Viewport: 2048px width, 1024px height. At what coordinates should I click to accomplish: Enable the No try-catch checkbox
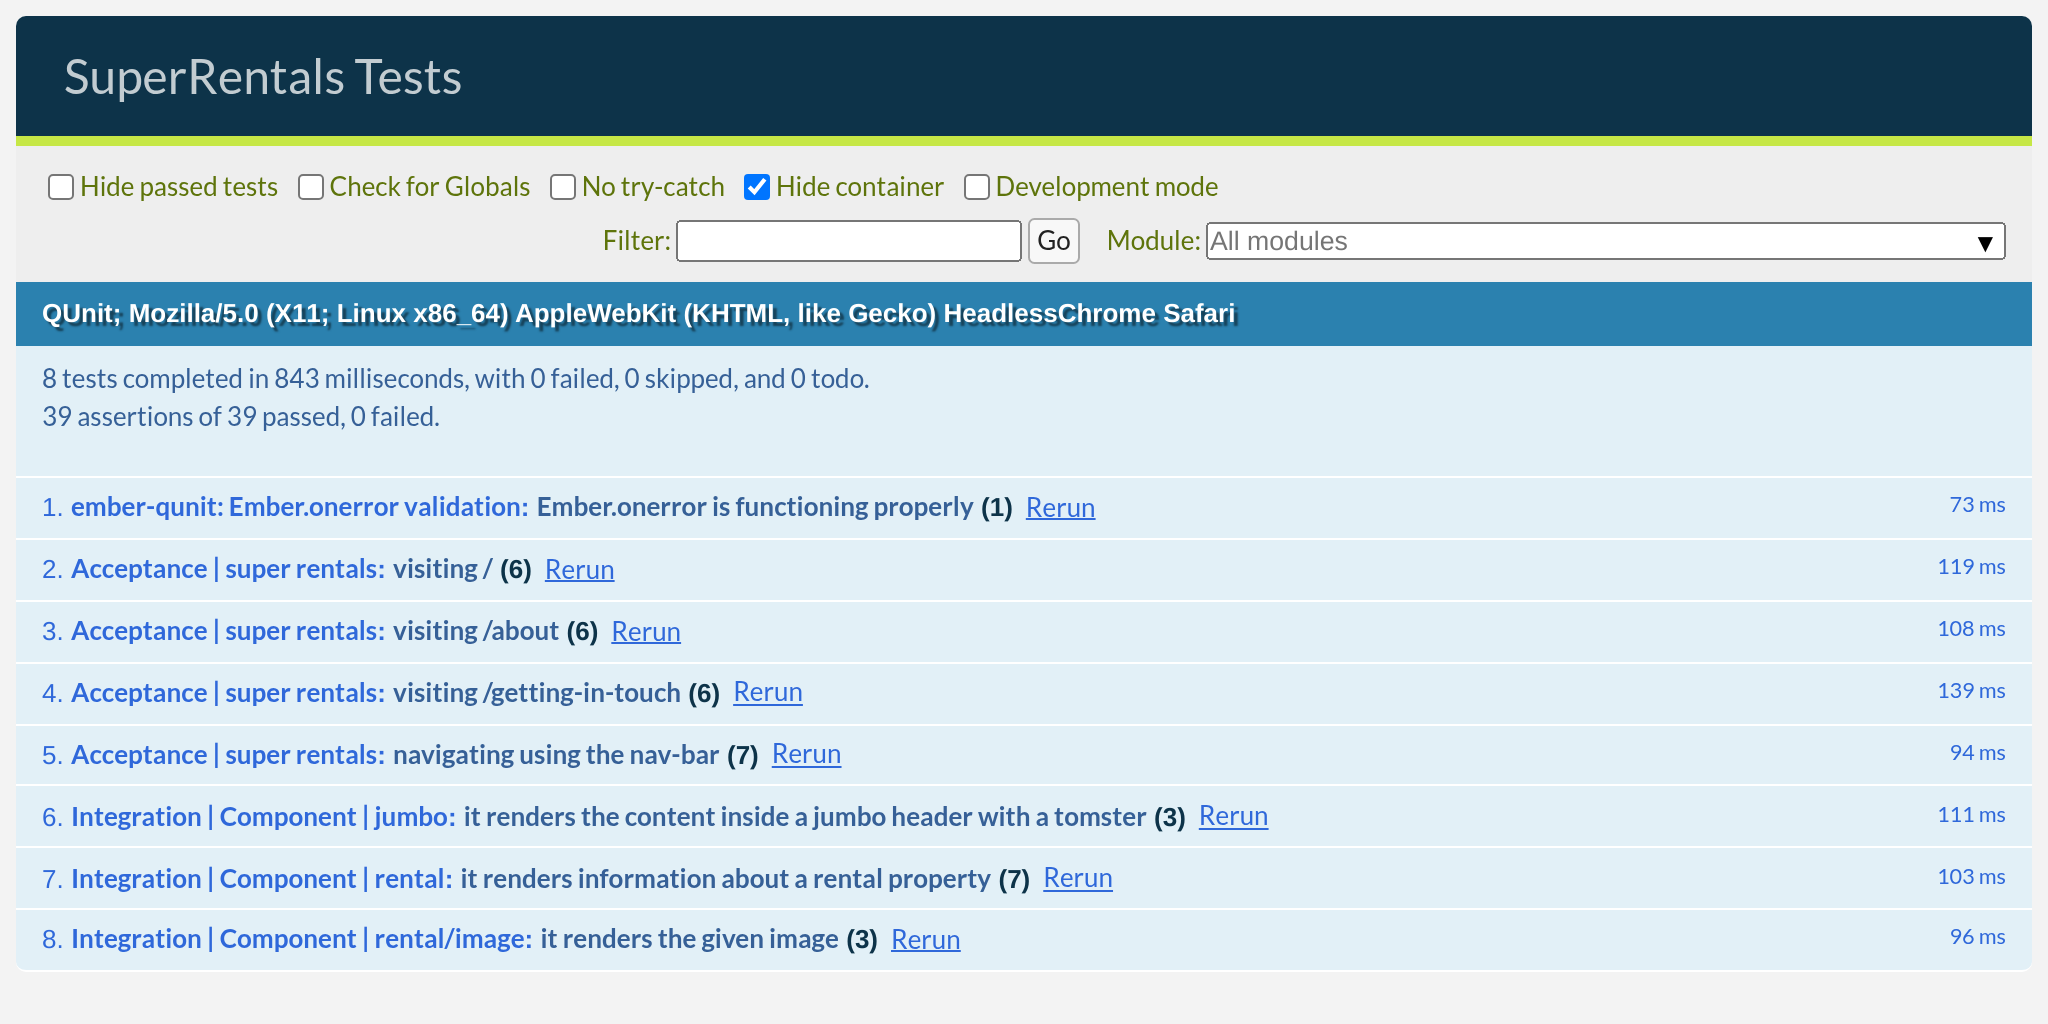(x=563, y=187)
